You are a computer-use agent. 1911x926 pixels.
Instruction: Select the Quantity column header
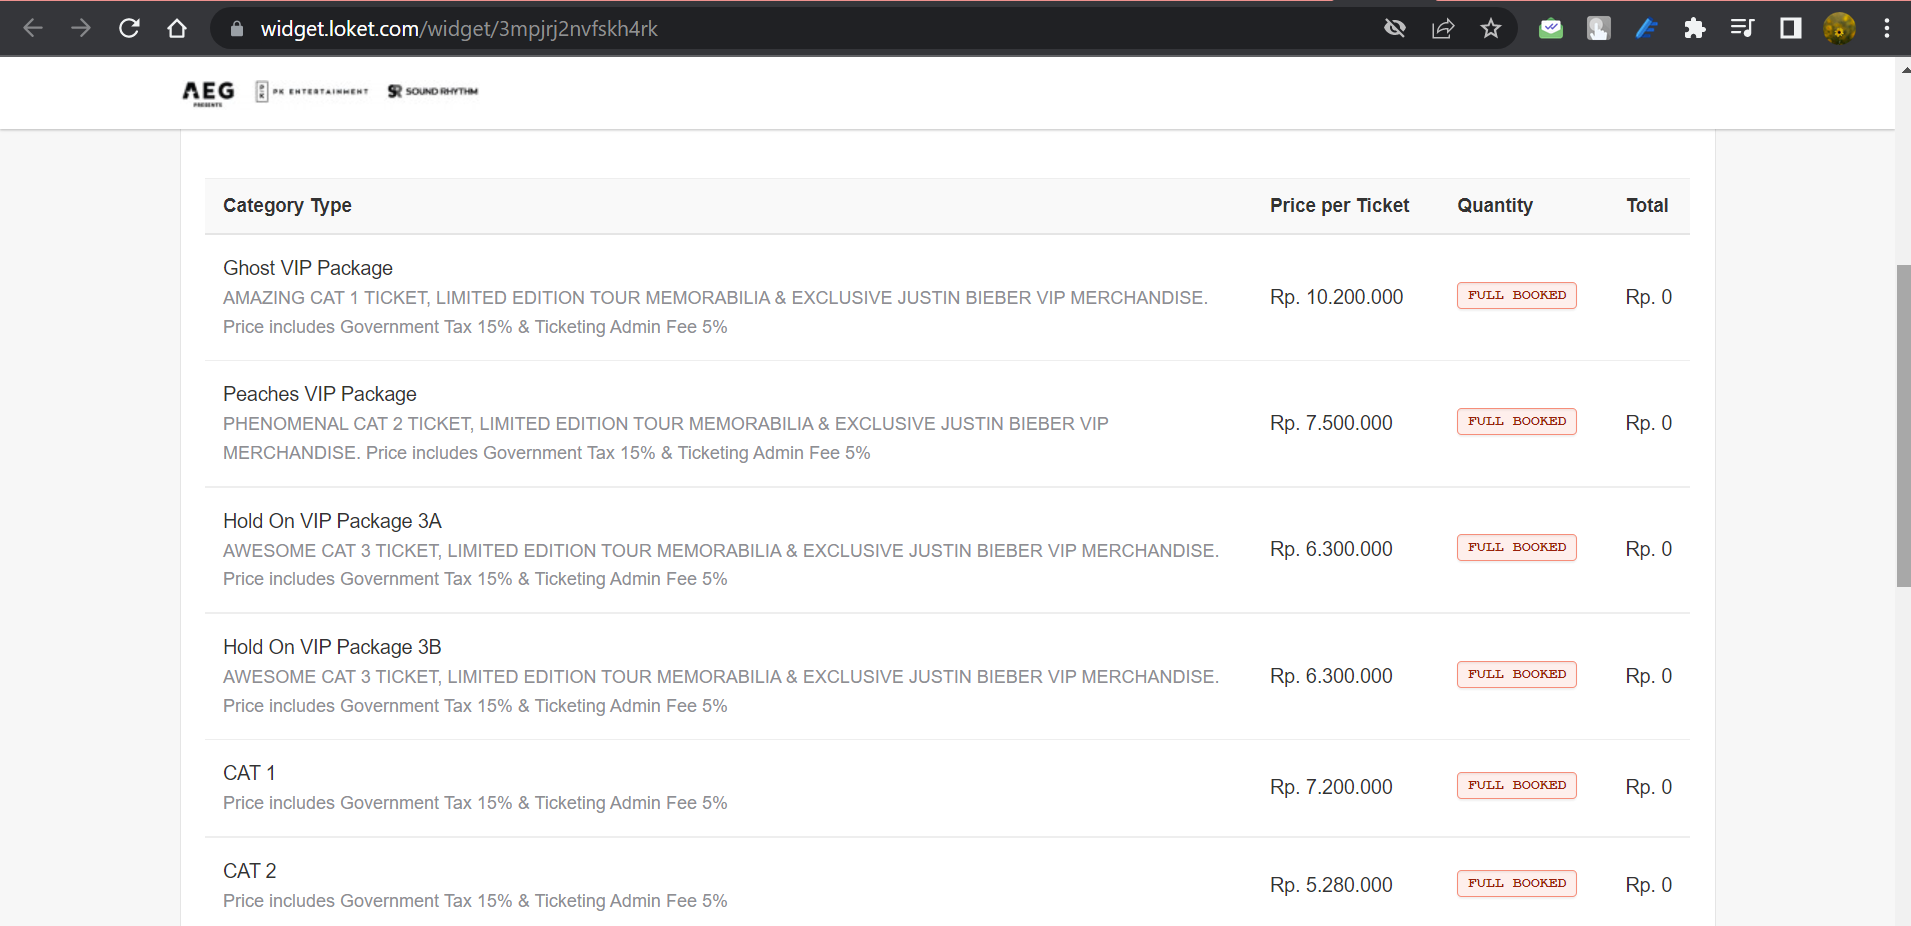[1495, 205]
